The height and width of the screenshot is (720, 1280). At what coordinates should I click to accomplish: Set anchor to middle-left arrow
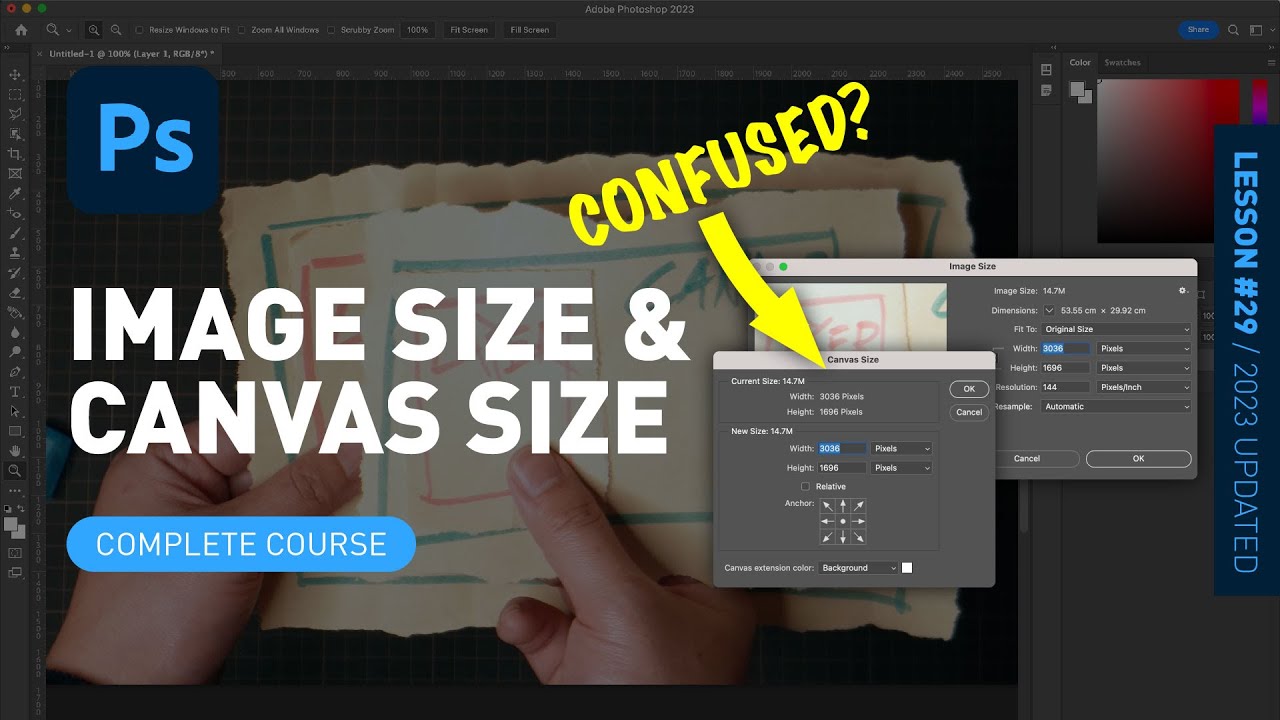[827, 522]
